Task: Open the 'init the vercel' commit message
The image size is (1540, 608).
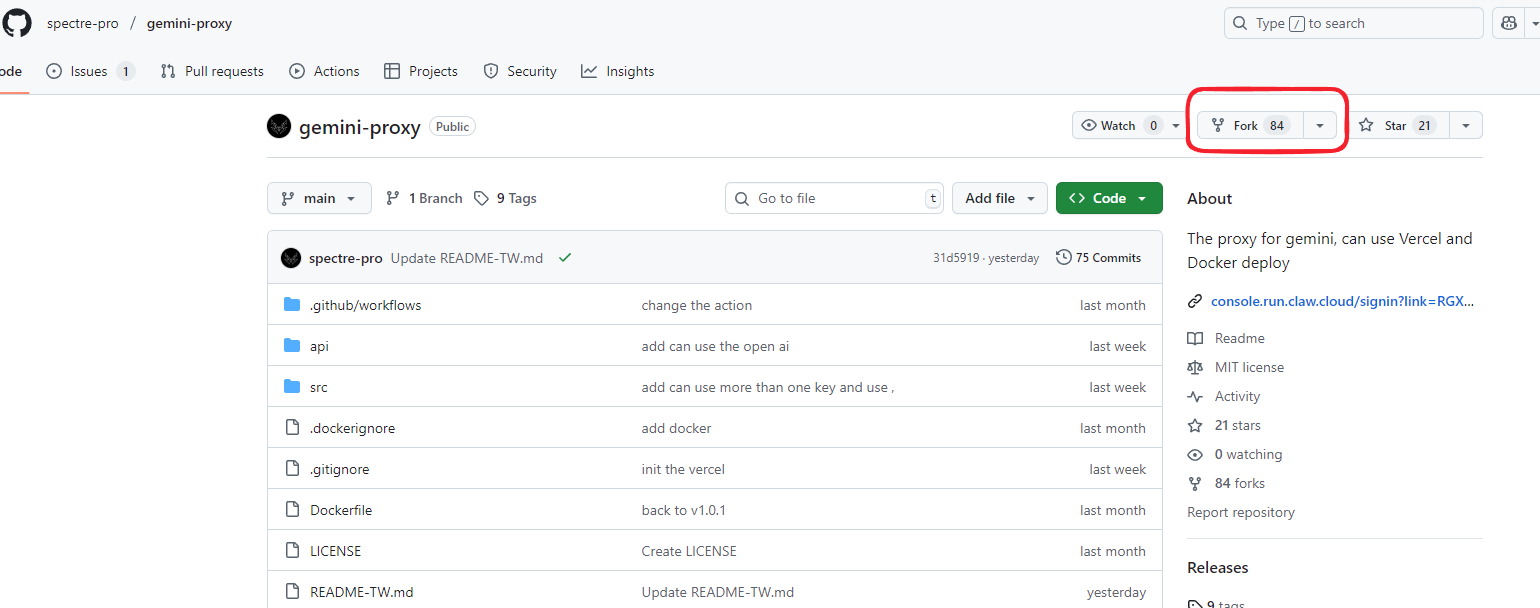Action: 683,469
